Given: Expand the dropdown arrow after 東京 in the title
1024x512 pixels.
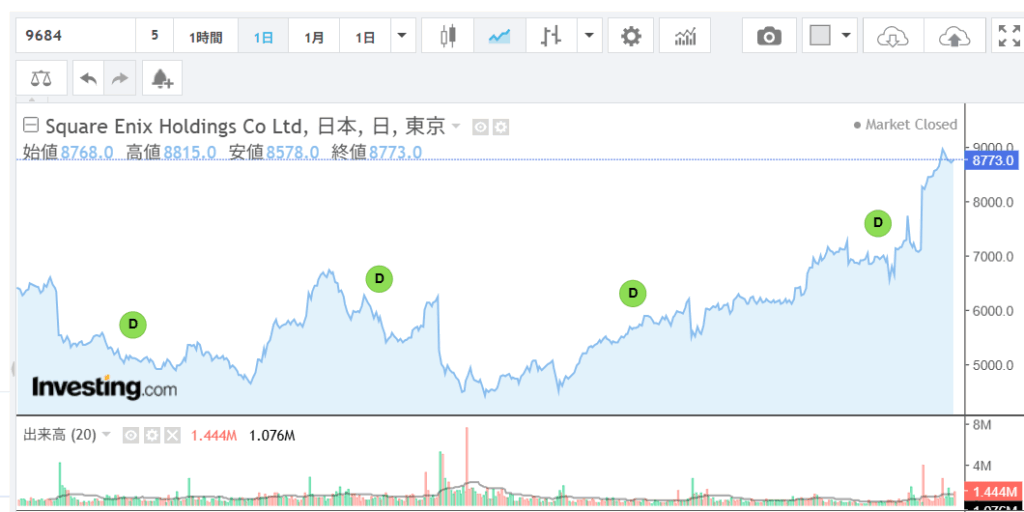Looking at the screenshot, I should pyautogui.click(x=456, y=125).
